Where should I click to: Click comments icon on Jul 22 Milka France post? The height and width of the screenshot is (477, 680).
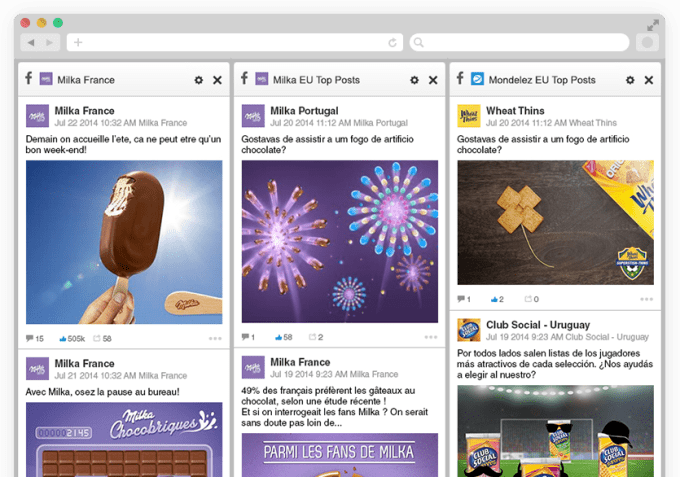pos(29,338)
